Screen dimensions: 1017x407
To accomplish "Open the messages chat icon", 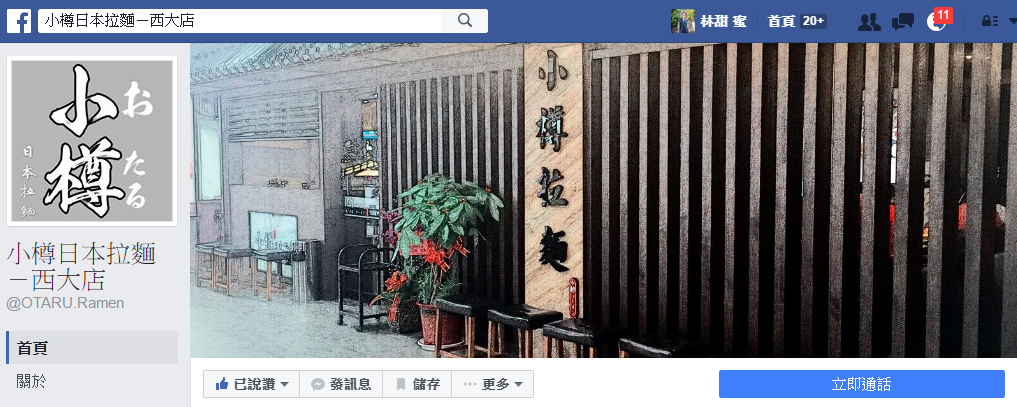I will pos(903,21).
